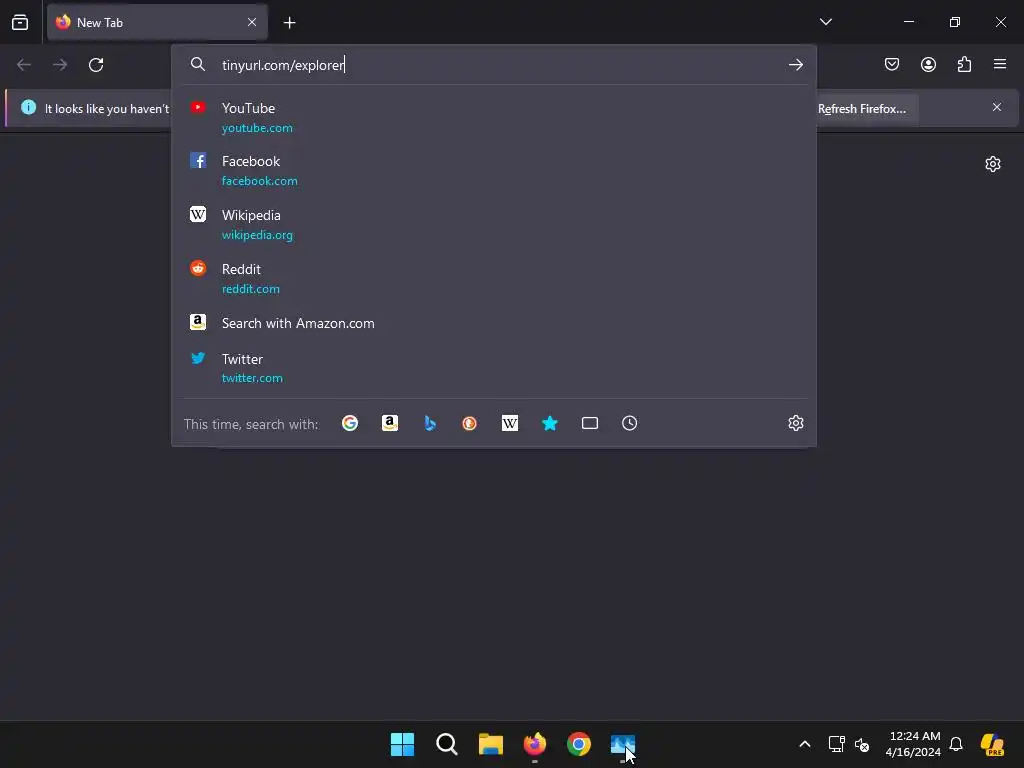This screenshot has width=1024, height=768.
Task: Click the blue waveform app in taskbar
Action: (x=622, y=744)
